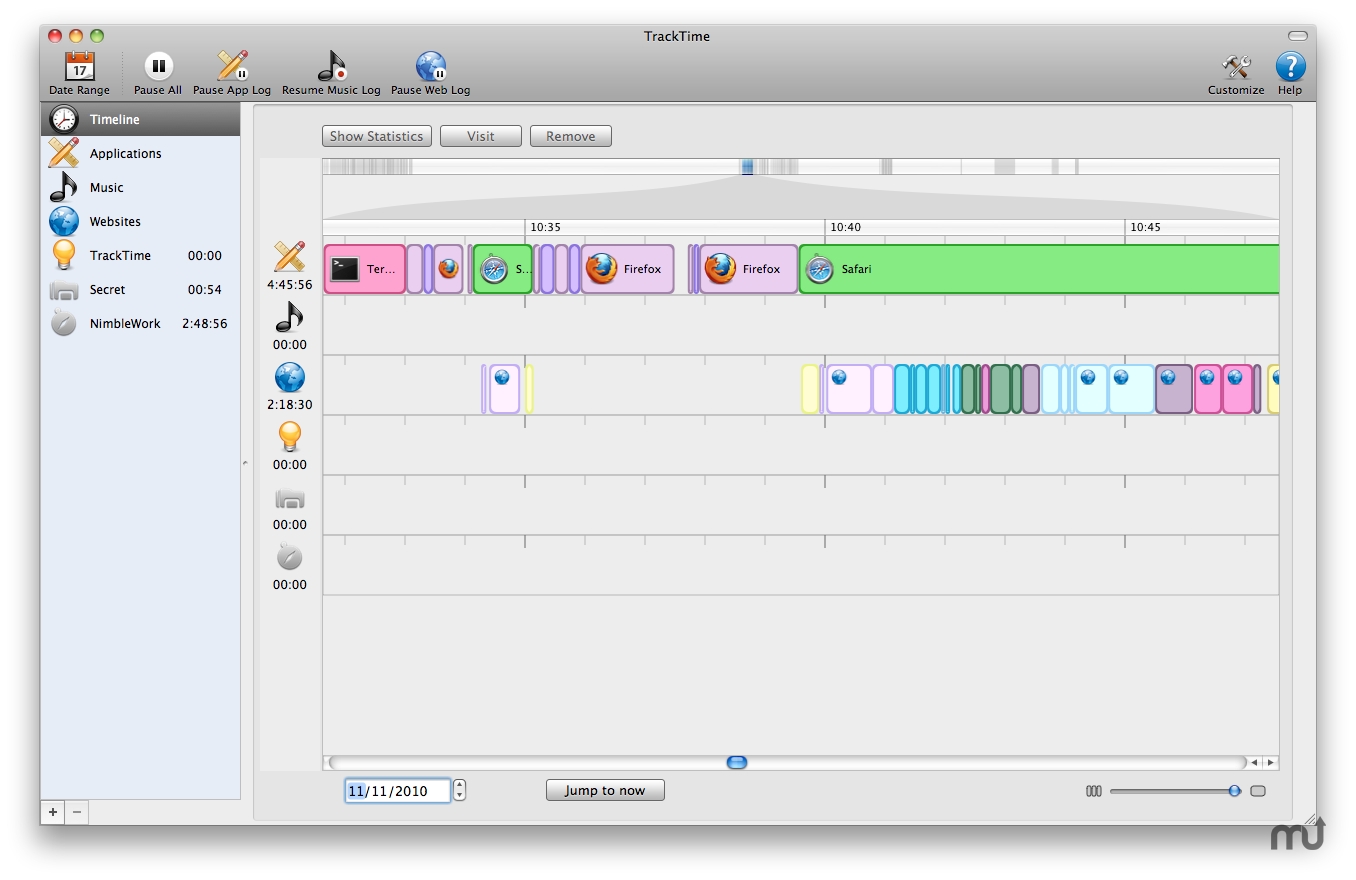Click the timeline zoom slider knob
Viewport: 1356px width, 880px height.
coord(1234,791)
